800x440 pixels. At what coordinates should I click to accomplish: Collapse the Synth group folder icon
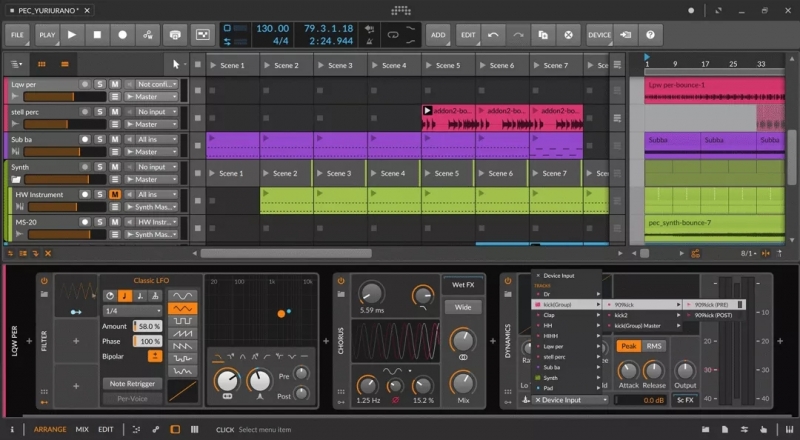pyautogui.click(x=16, y=179)
